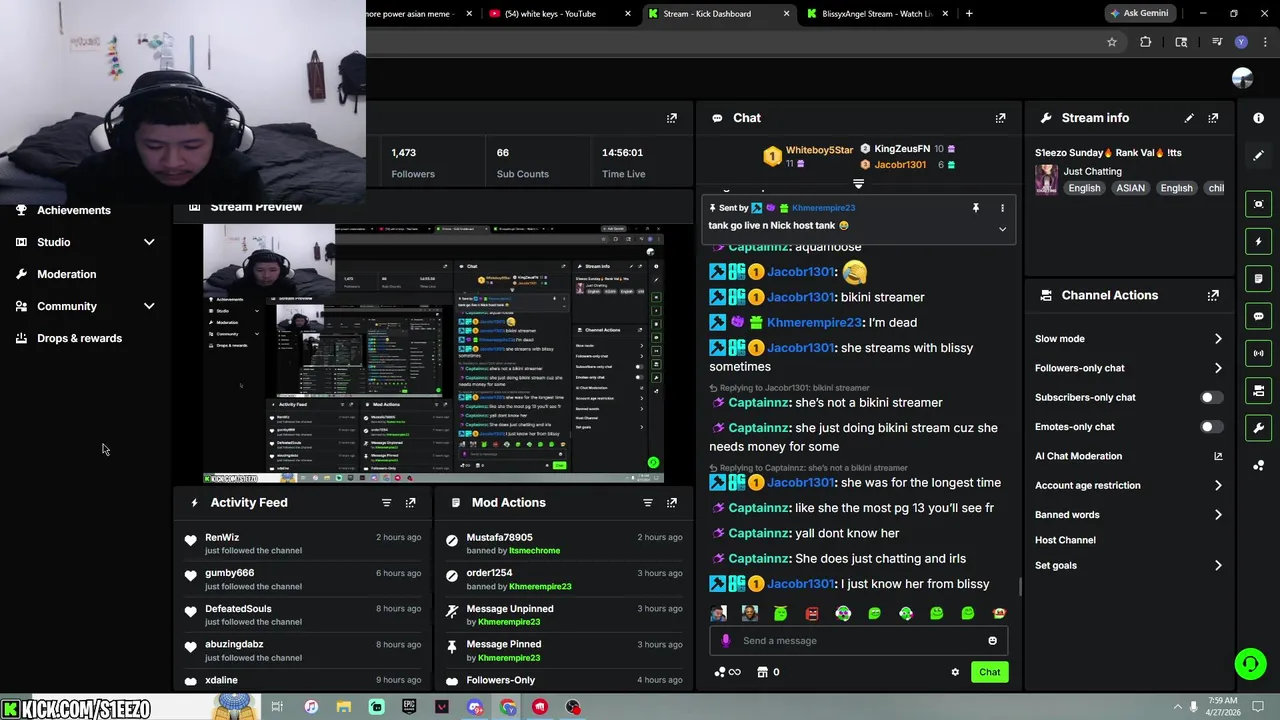Select the ASIAN stream tag
This screenshot has width=1280, height=720.
tap(1130, 188)
